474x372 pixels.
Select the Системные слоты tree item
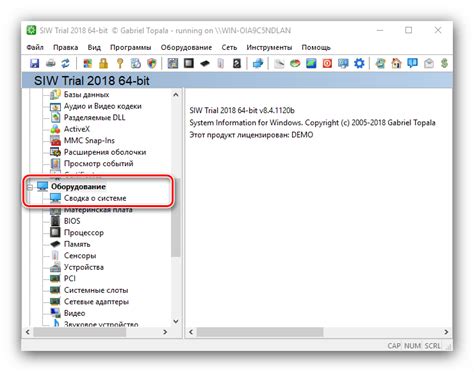point(96,290)
